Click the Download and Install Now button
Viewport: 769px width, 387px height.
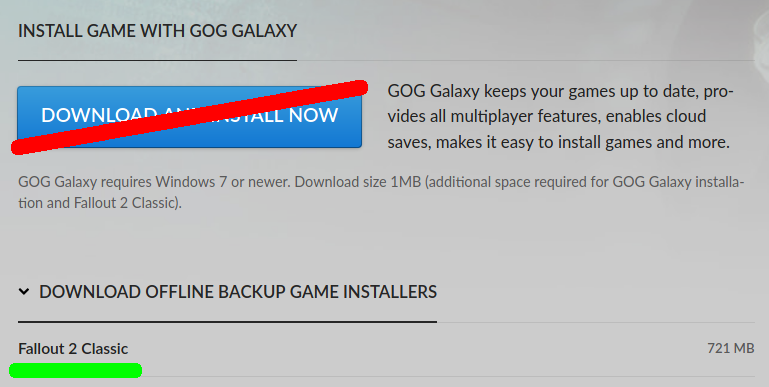click(x=189, y=117)
